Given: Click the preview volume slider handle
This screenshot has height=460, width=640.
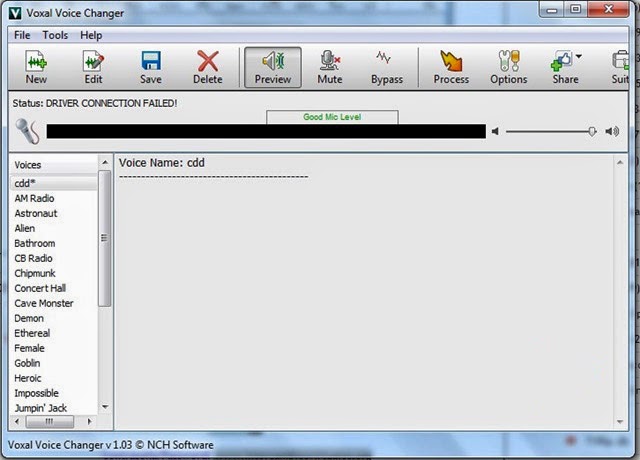Looking at the screenshot, I should 592,131.
